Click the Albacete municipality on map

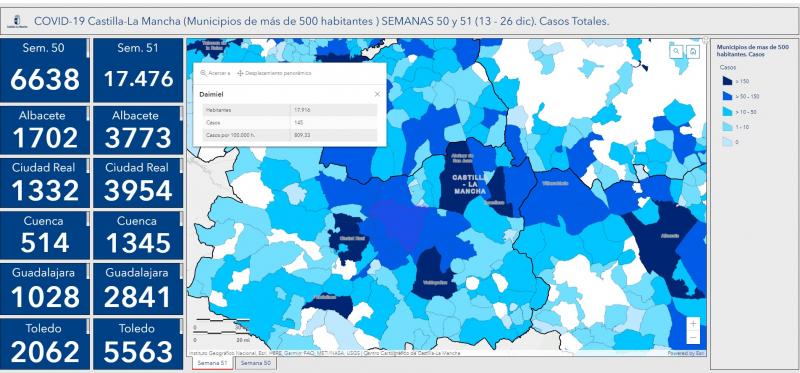click(666, 245)
